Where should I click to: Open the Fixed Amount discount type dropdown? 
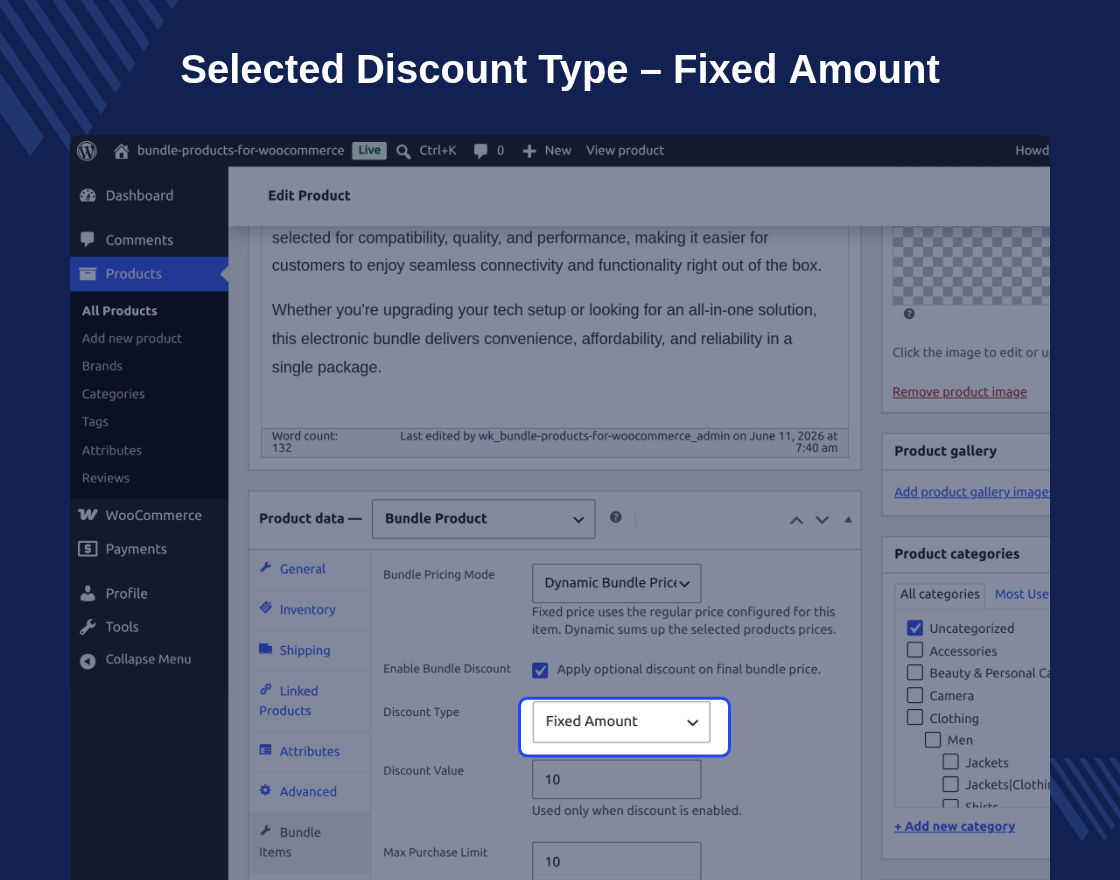pyautogui.click(x=621, y=722)
